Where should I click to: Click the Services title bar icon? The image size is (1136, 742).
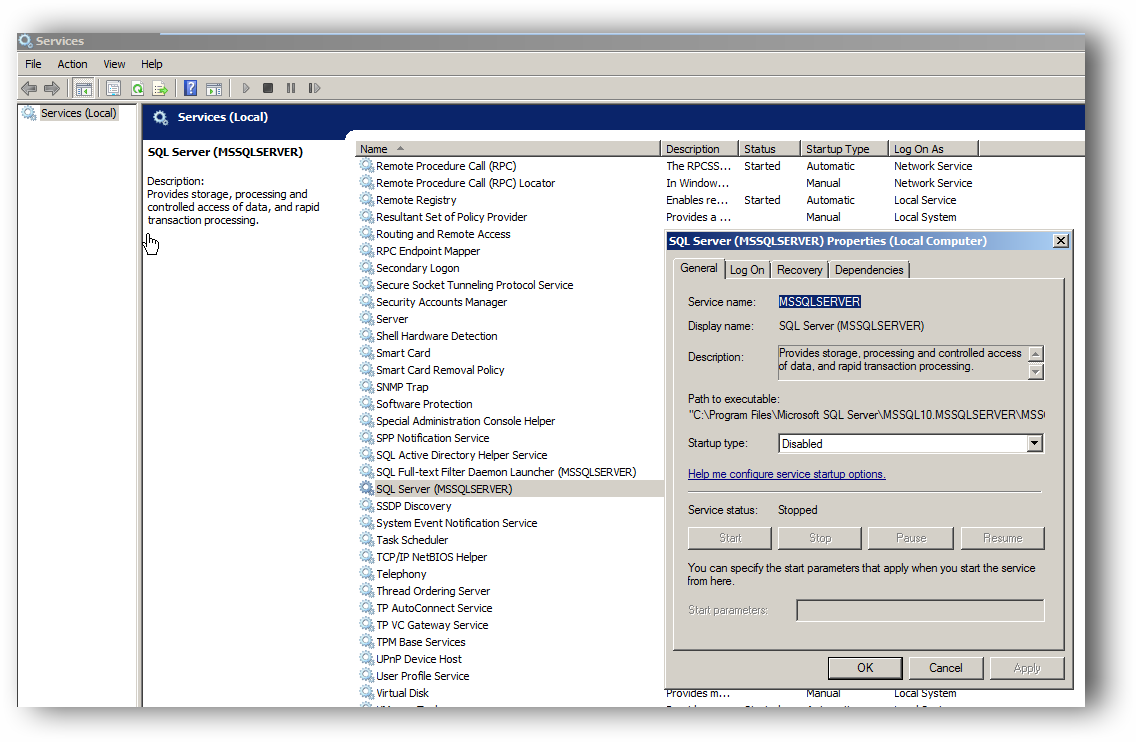coord(26,41)
